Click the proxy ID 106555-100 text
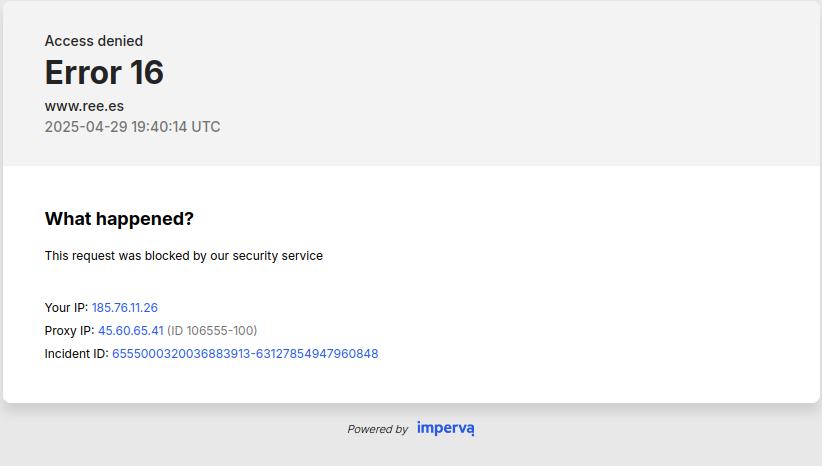The width and height of the screenshot is (822, 466). pos(212,331)
